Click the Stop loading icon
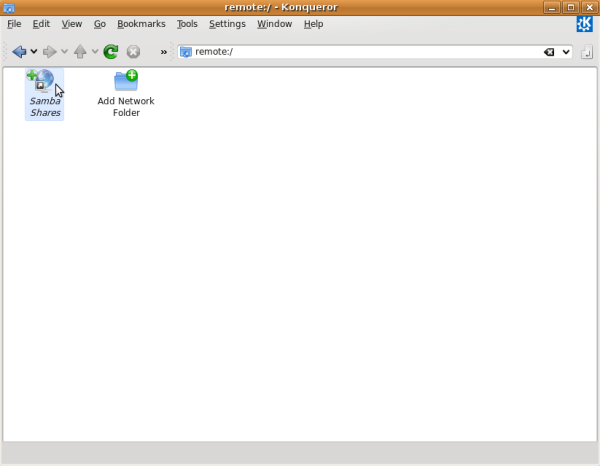 coord(133,52)
